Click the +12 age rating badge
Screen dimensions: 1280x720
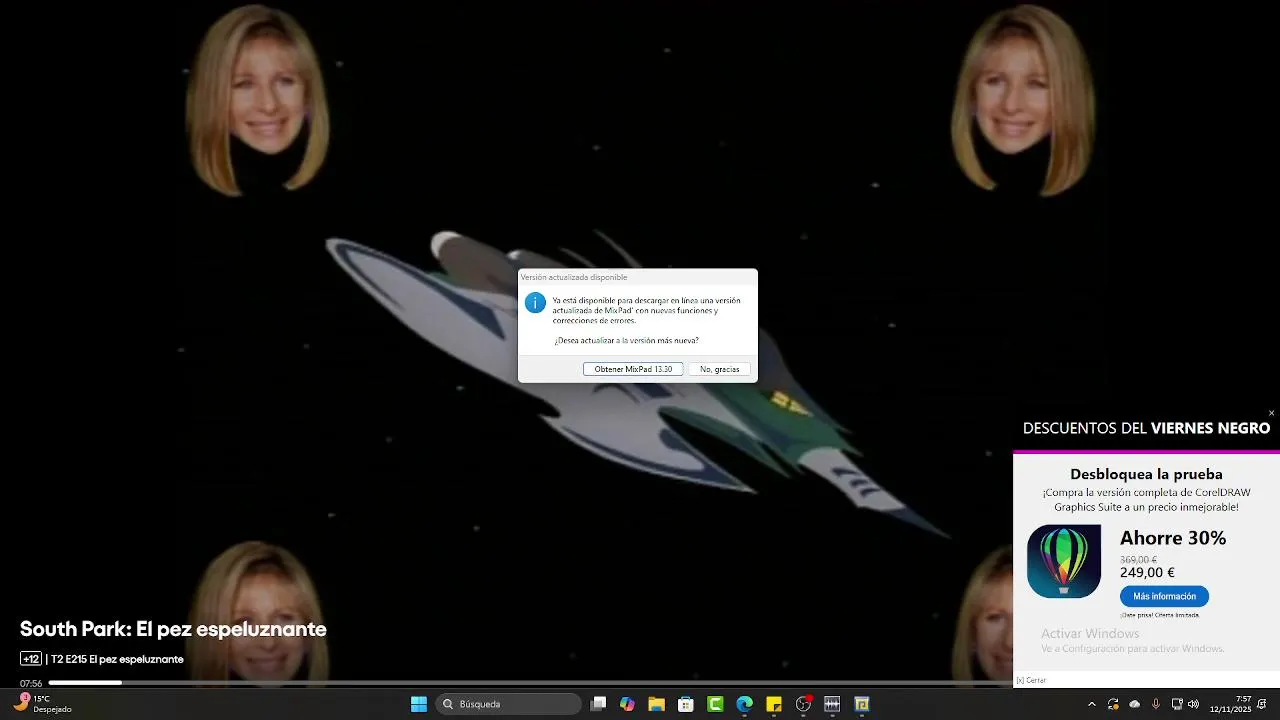click(31, 659)
